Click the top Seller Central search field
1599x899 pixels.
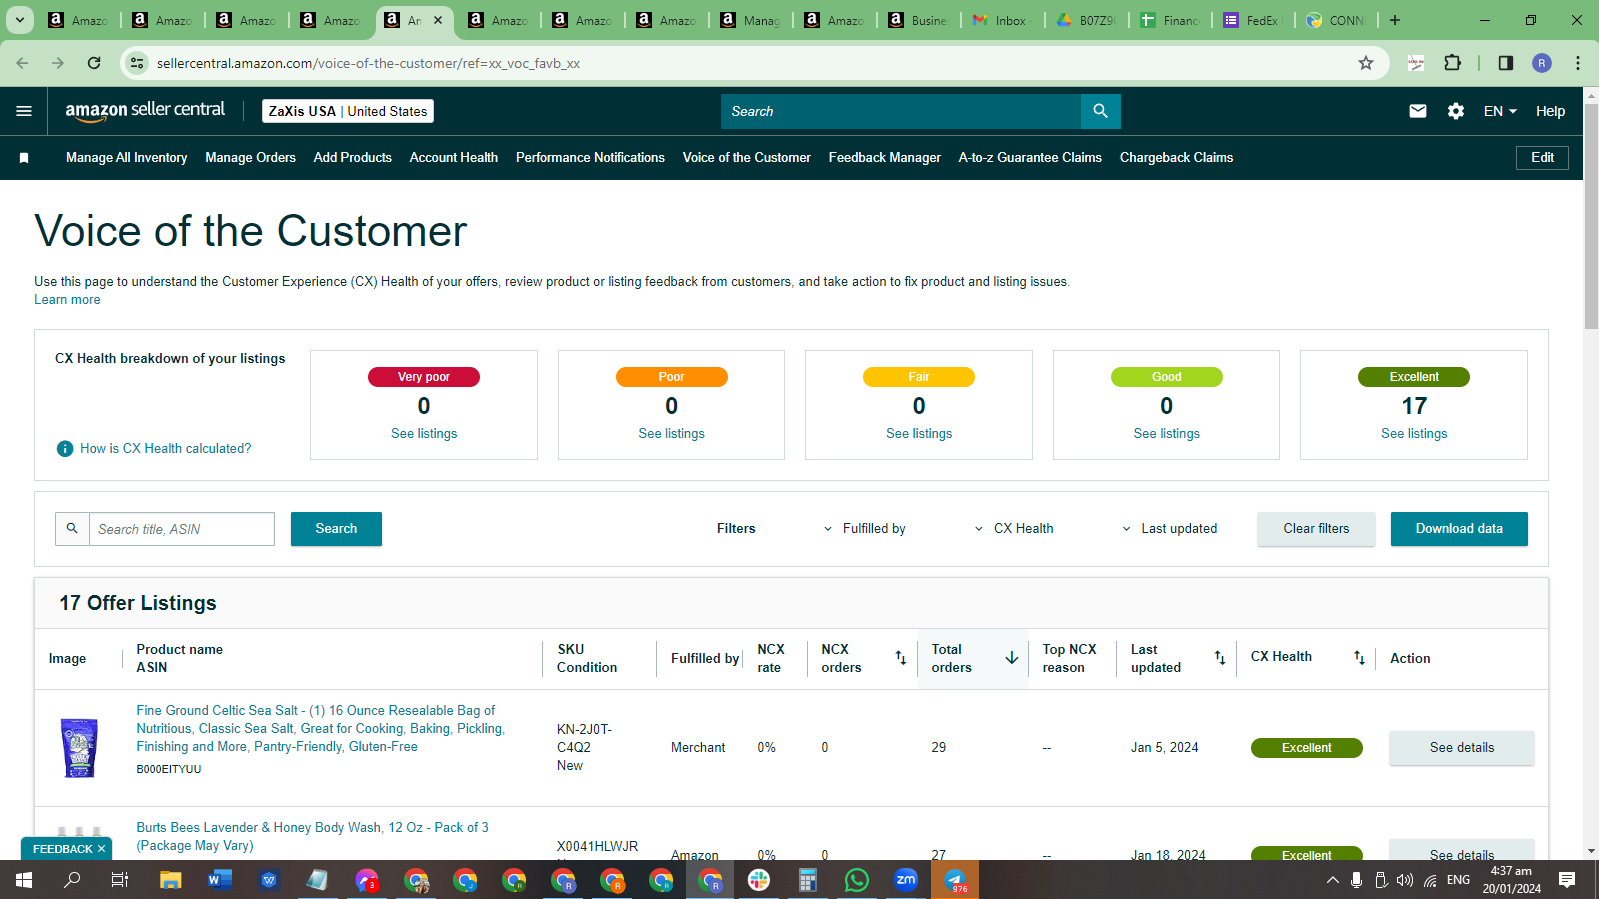[x=901, y=111]
